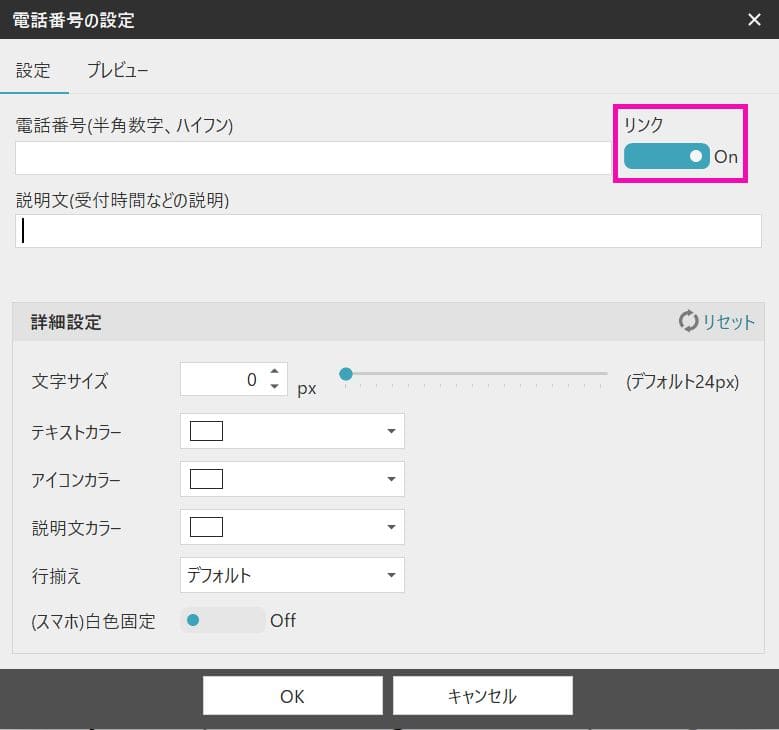This screenshot has width=779, height=730.
Task: Click the 説明文 text input field
Action: pyautogui.click(x=388, y=231)
